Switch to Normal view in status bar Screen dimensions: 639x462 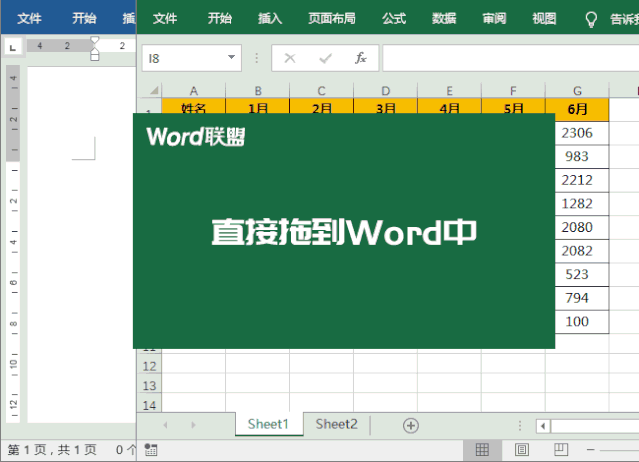(x=481, y=450)
